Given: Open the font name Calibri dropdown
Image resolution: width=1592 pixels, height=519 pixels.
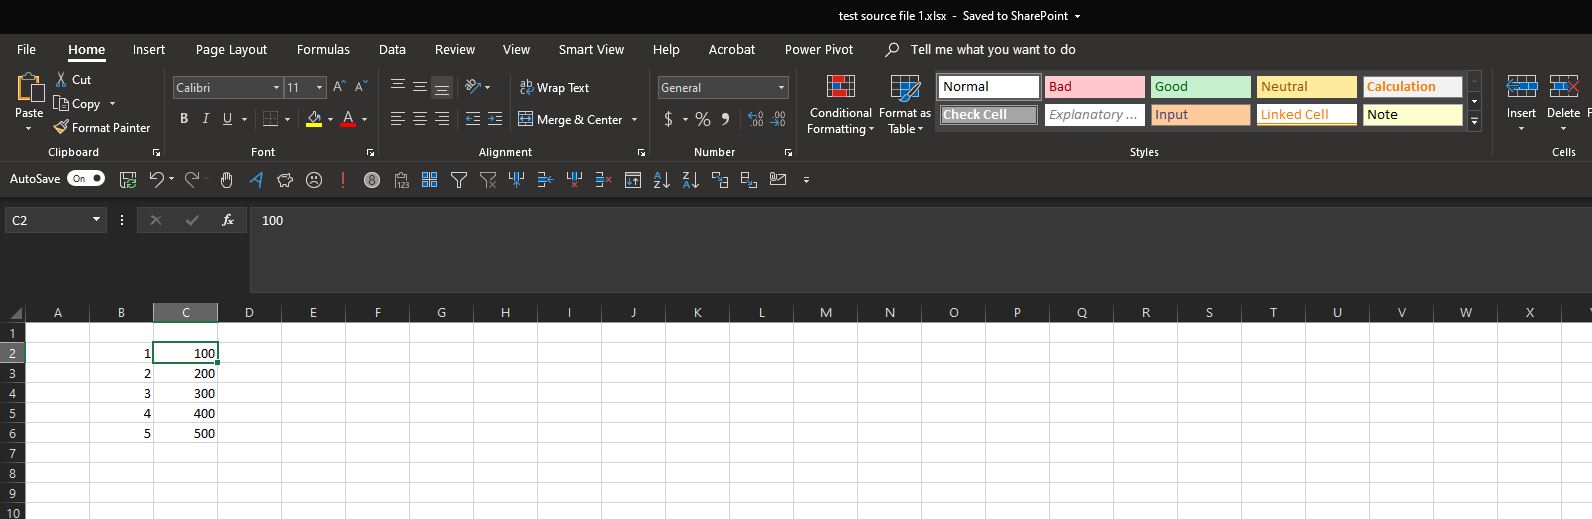Looking at the screenshot, I should click(x=276, y=88).
